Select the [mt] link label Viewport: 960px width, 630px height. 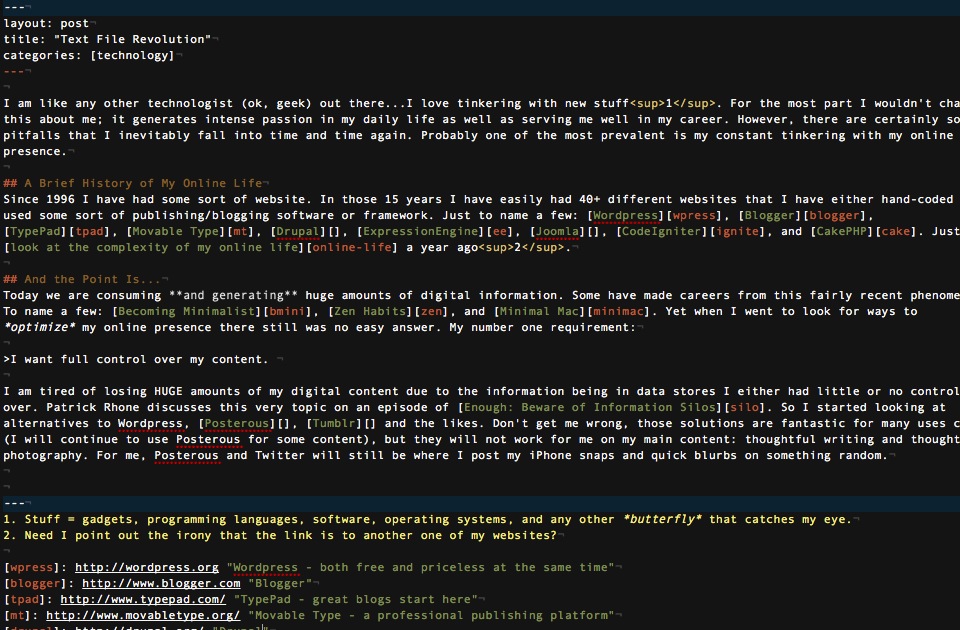click(19, 615)
